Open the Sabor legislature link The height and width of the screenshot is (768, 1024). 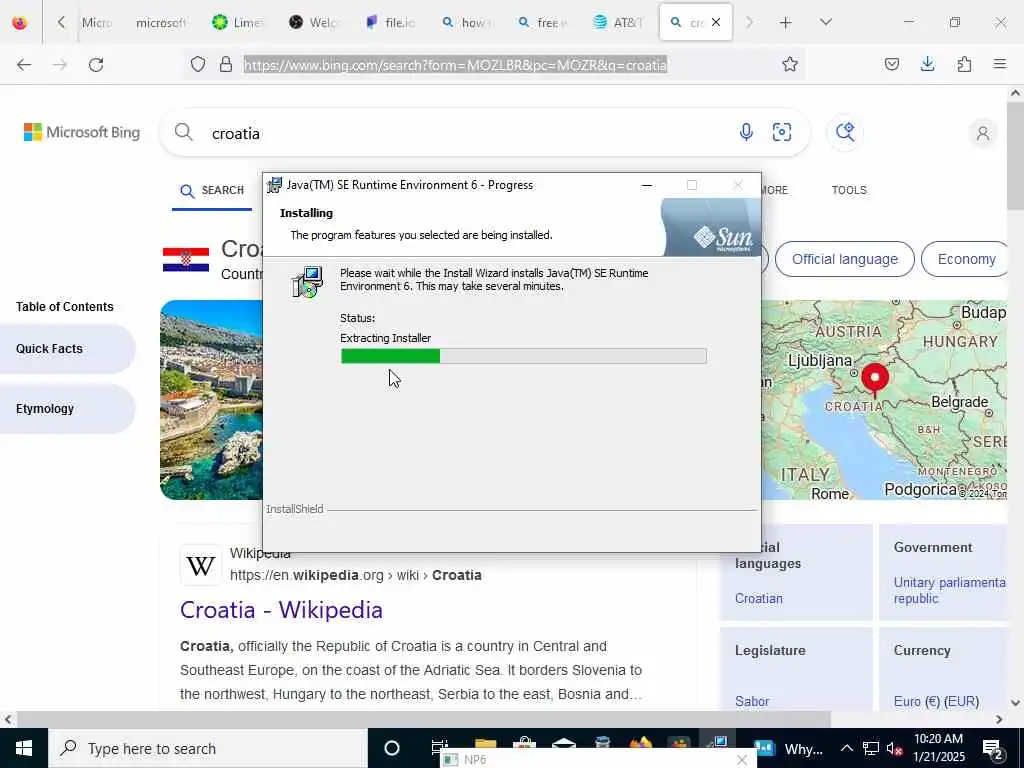click(x=752, y=701)
